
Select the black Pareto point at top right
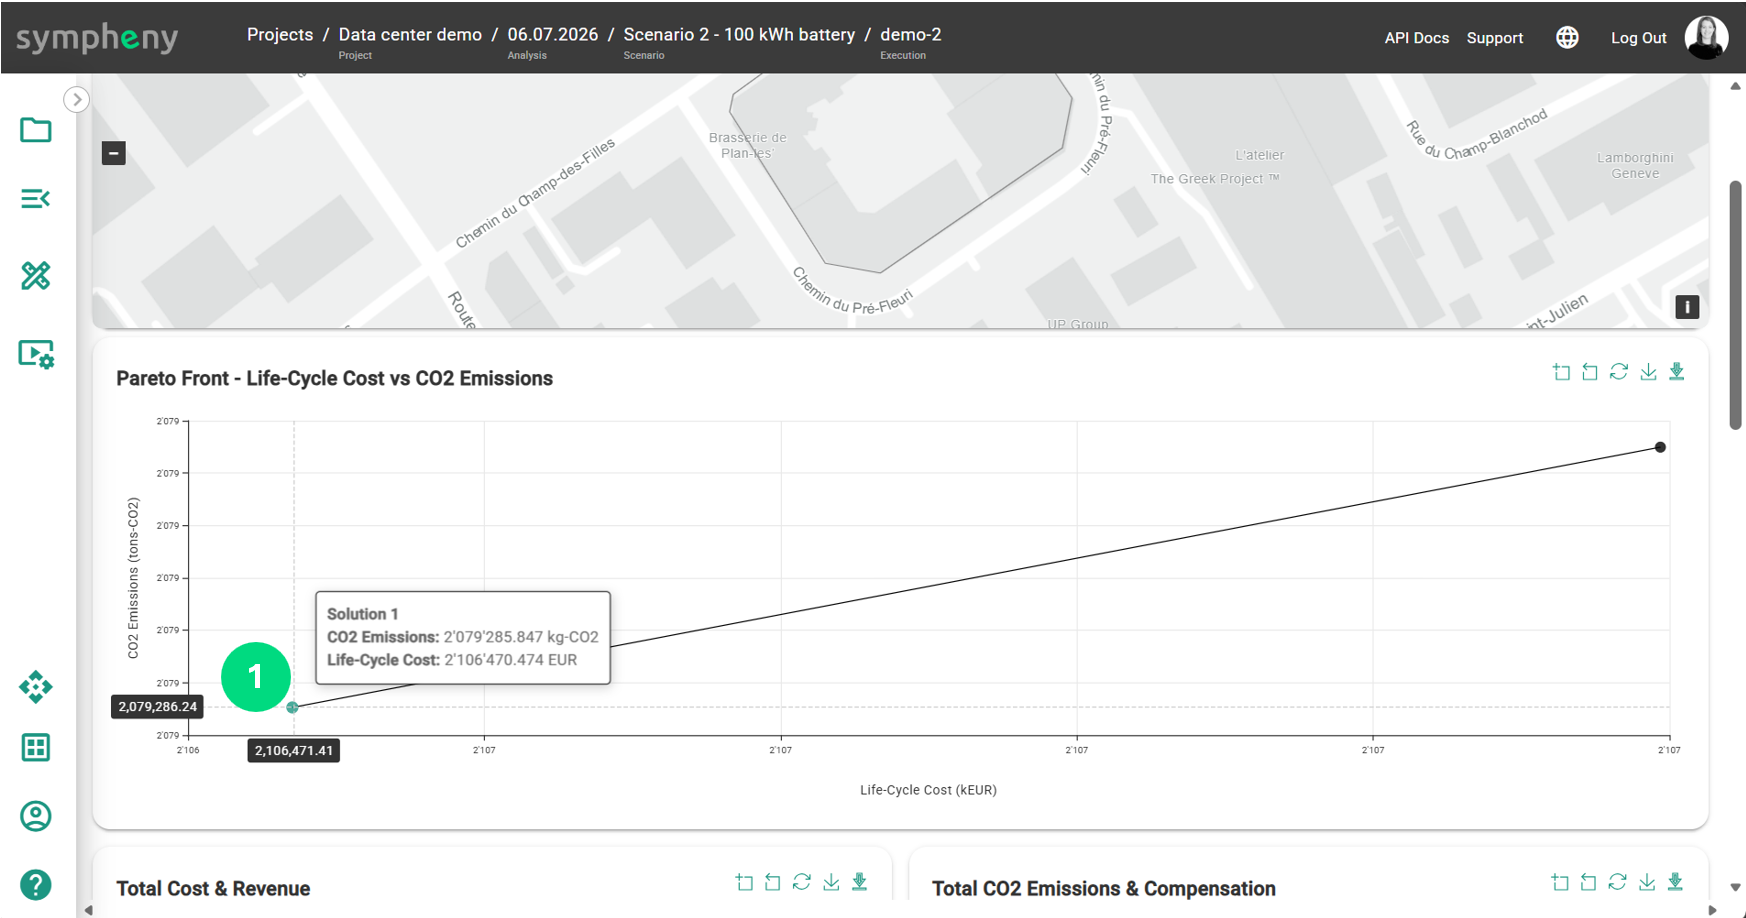pos(1660,447)
